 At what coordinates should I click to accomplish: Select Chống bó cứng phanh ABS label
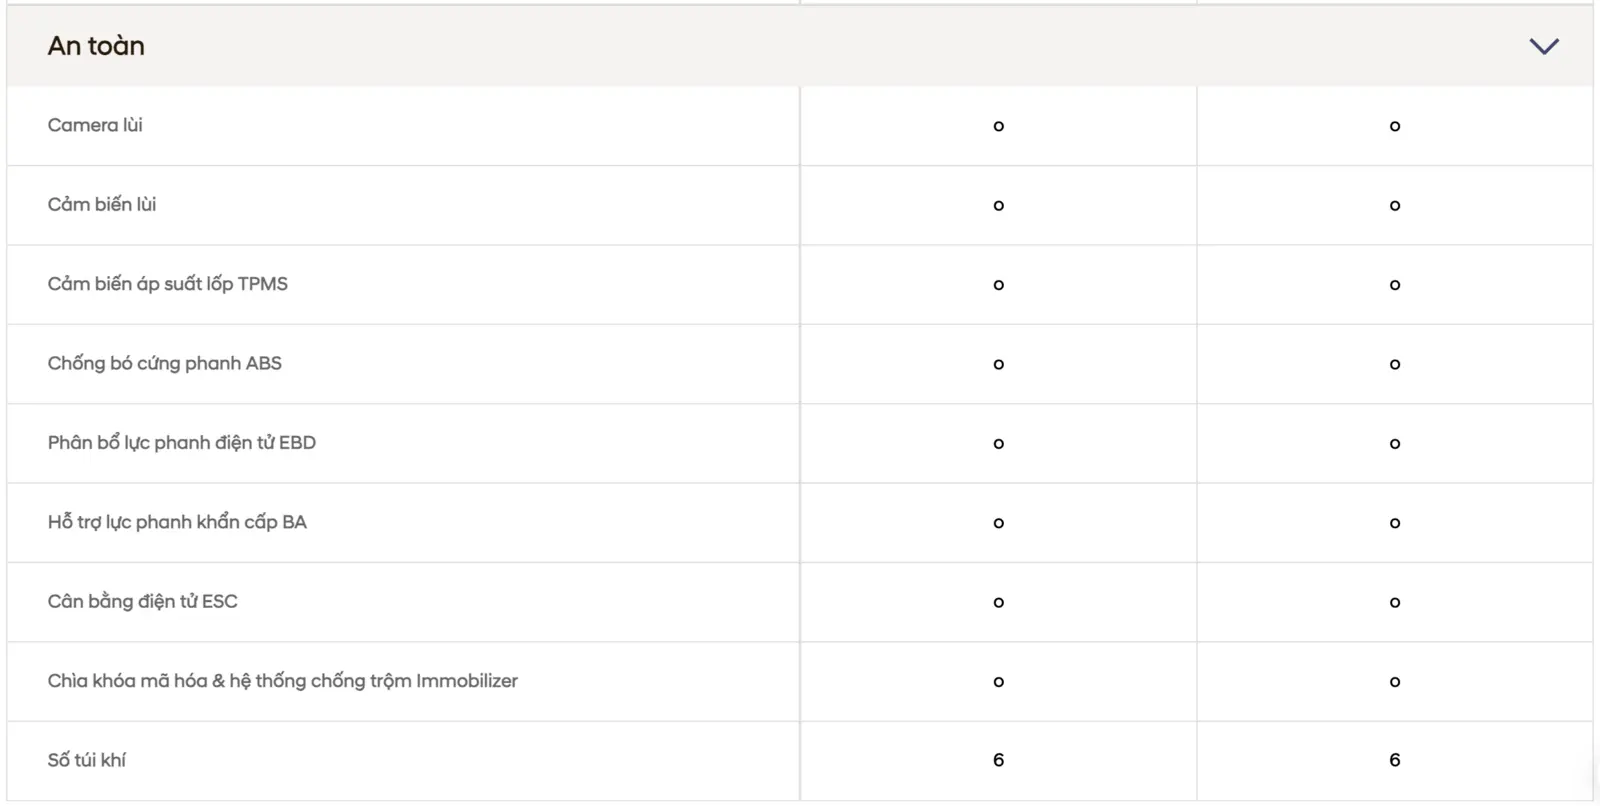pyautogui.click(x=165, y=363)
